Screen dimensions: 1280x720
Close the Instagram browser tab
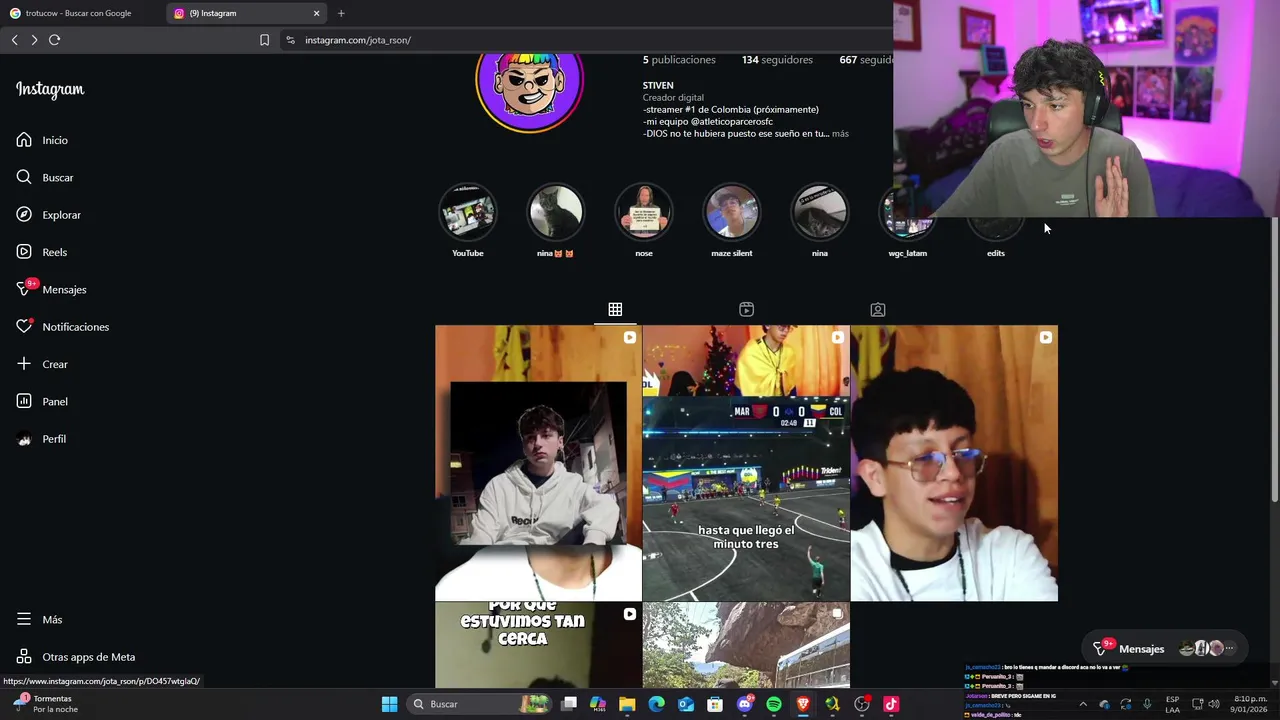coord(317,13)
